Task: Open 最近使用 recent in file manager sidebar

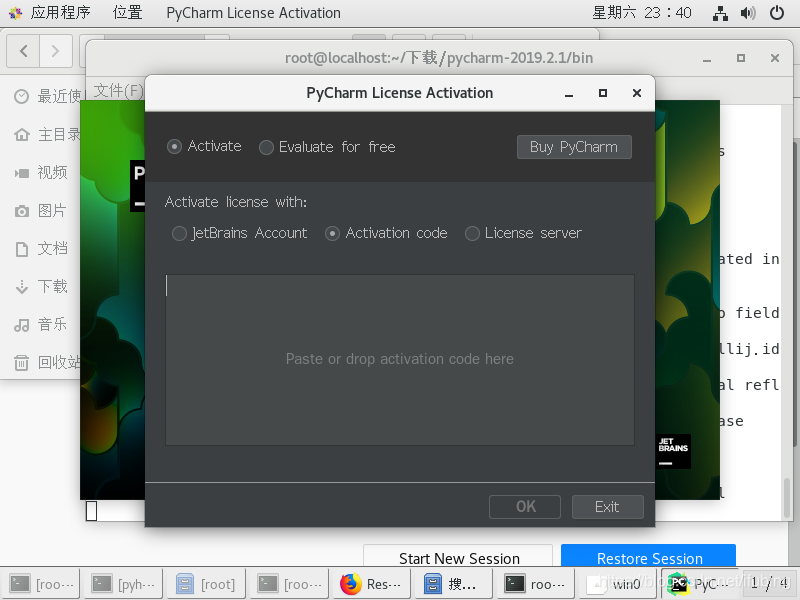Action: (x=47, y=96)
